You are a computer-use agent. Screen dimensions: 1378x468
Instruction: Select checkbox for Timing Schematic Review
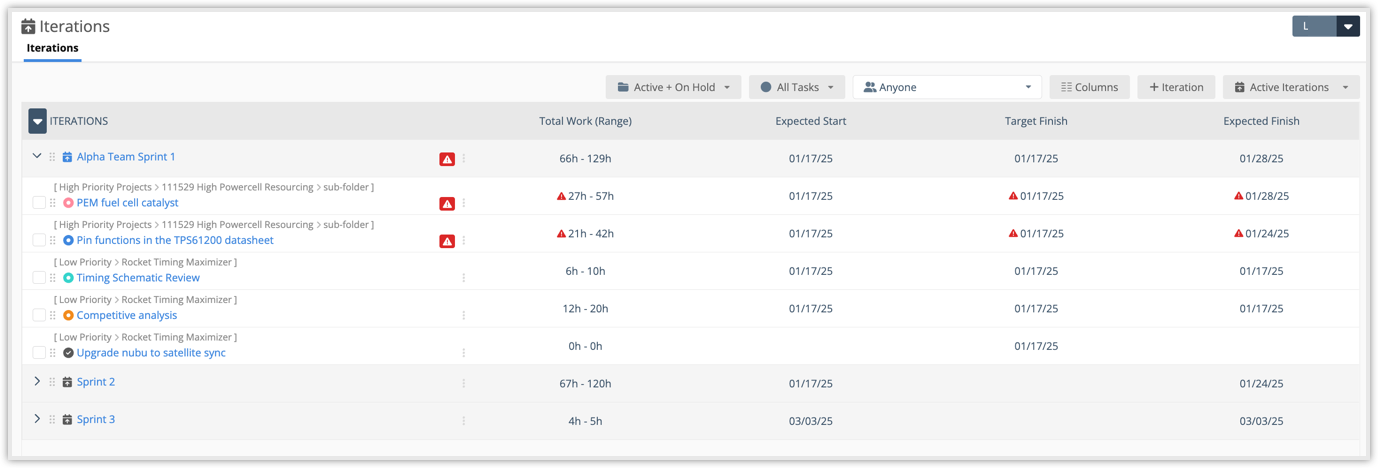[39, 278]
